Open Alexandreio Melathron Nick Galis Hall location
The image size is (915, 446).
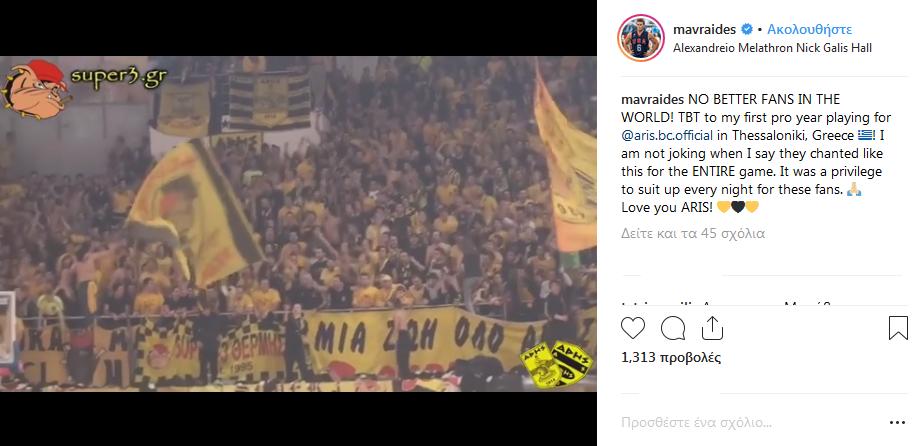[x=772, y=48]
